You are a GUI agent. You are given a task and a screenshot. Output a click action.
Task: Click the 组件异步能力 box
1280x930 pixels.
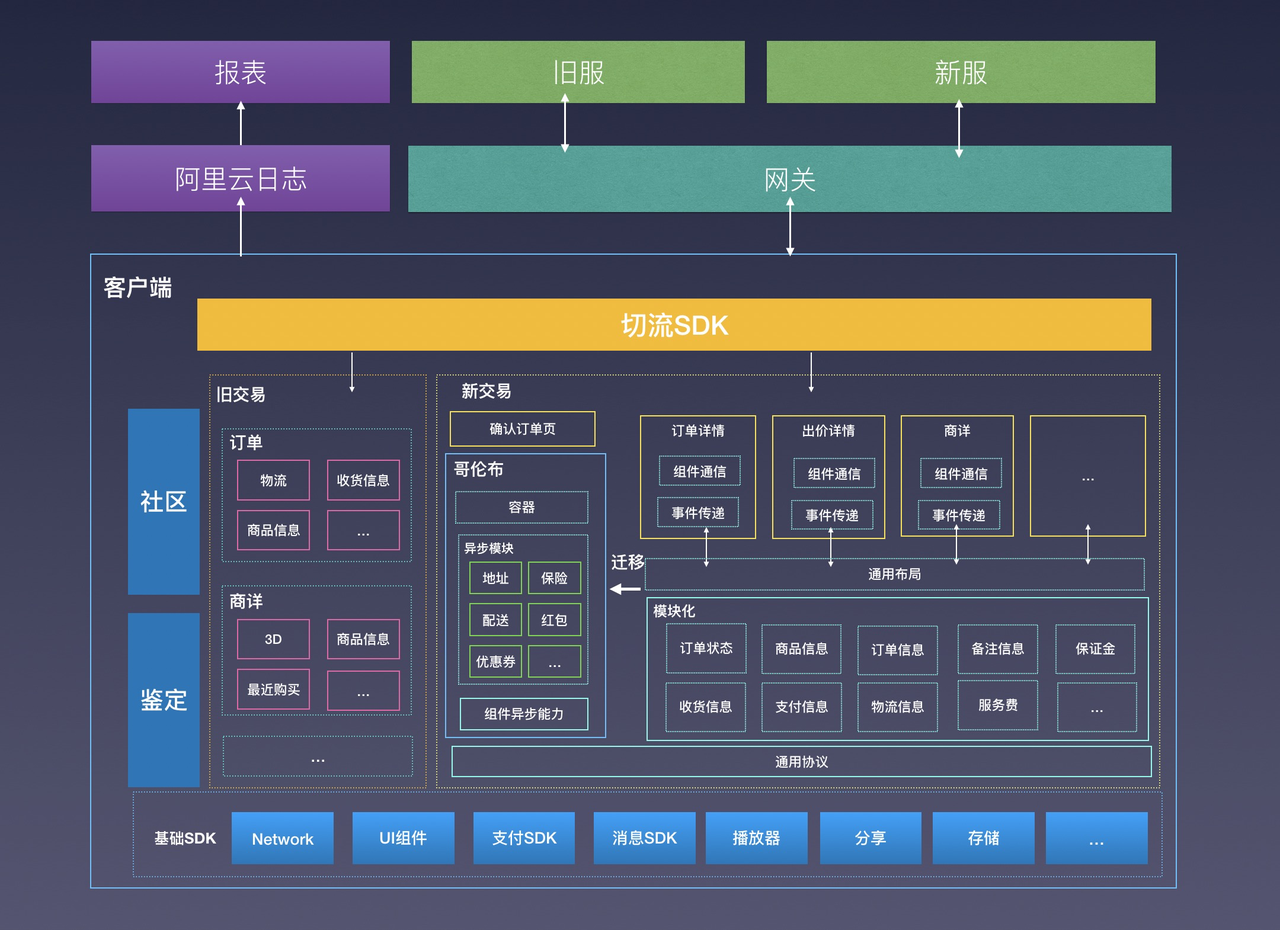(x=524, y=714)
